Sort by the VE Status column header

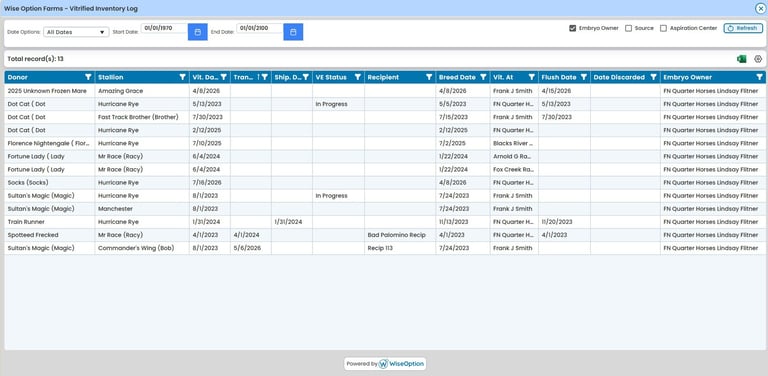(331, 77)
